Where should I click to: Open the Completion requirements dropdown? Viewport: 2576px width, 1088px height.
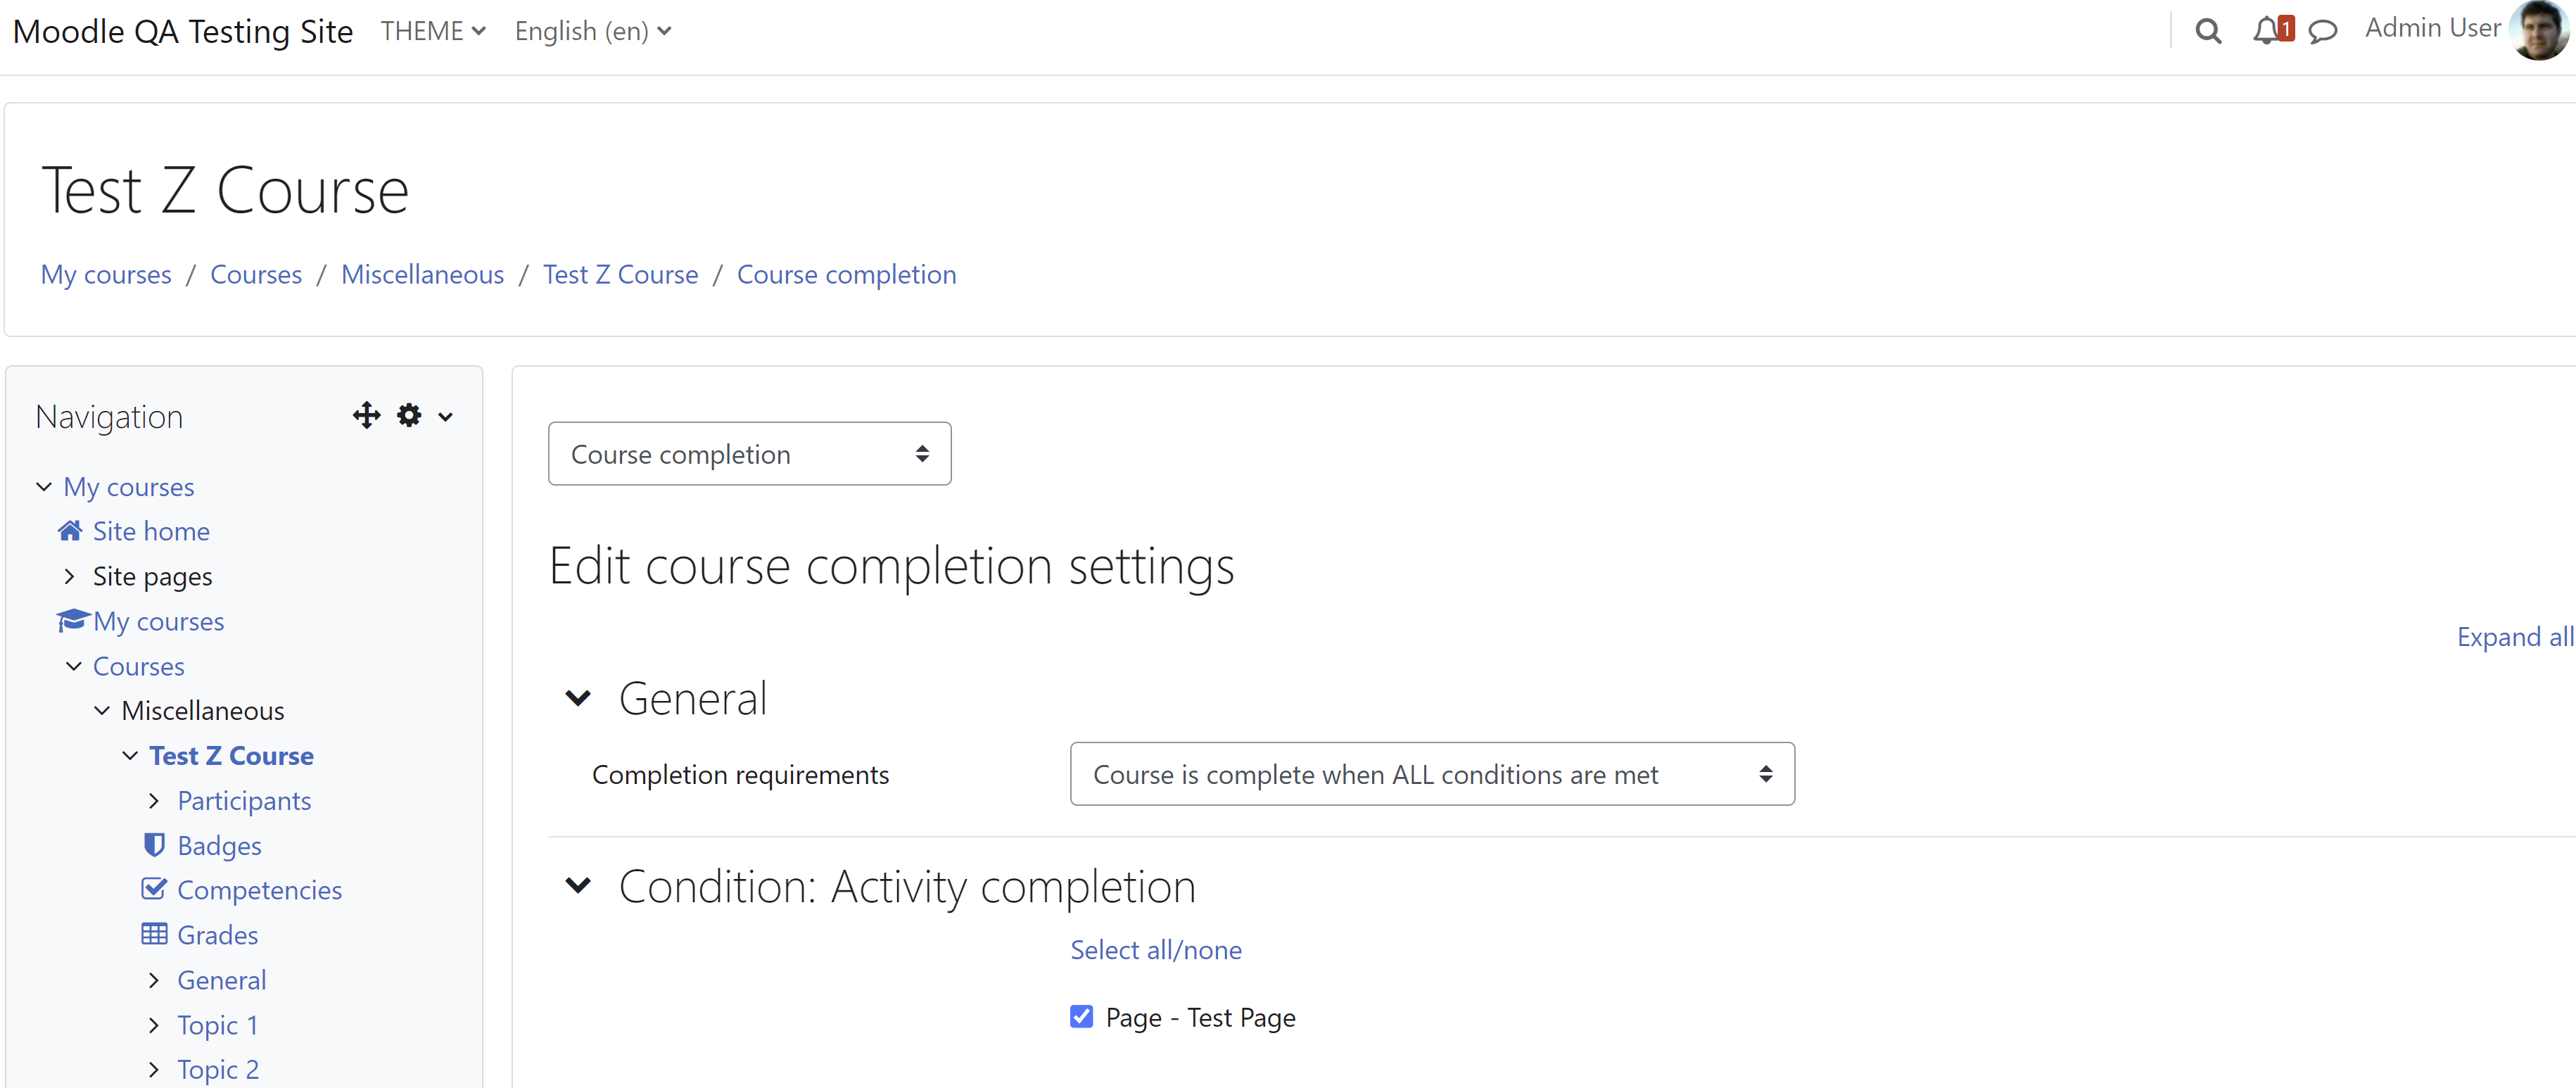[x=1432, y=774]
